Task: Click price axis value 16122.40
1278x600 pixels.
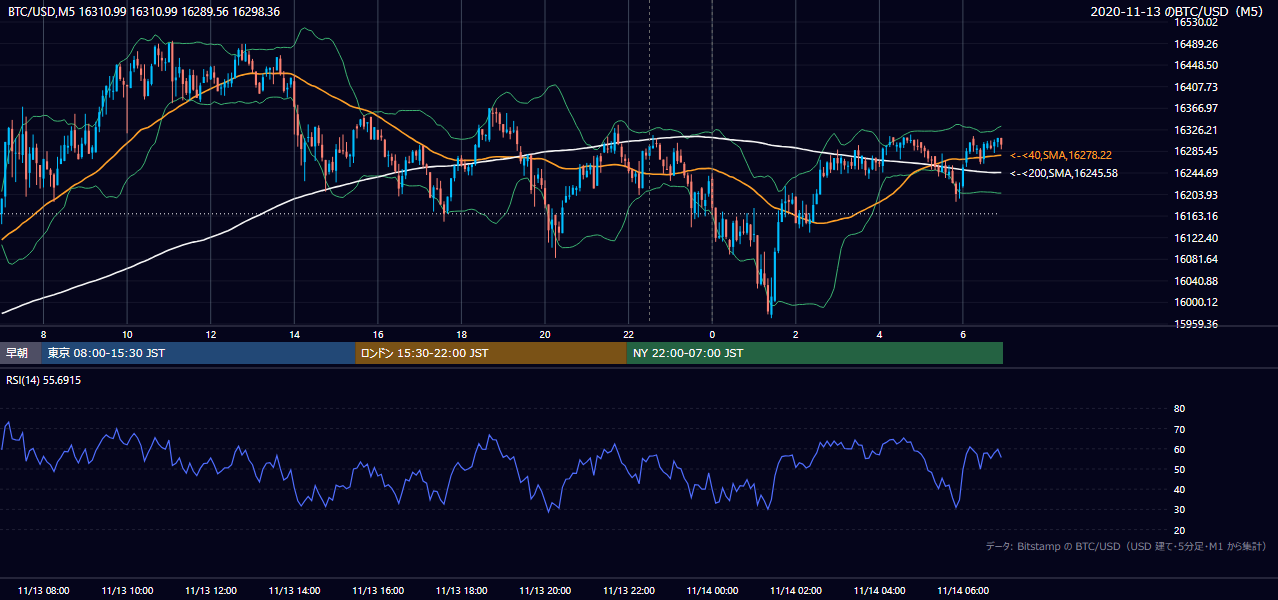Action: point(1195,238)
